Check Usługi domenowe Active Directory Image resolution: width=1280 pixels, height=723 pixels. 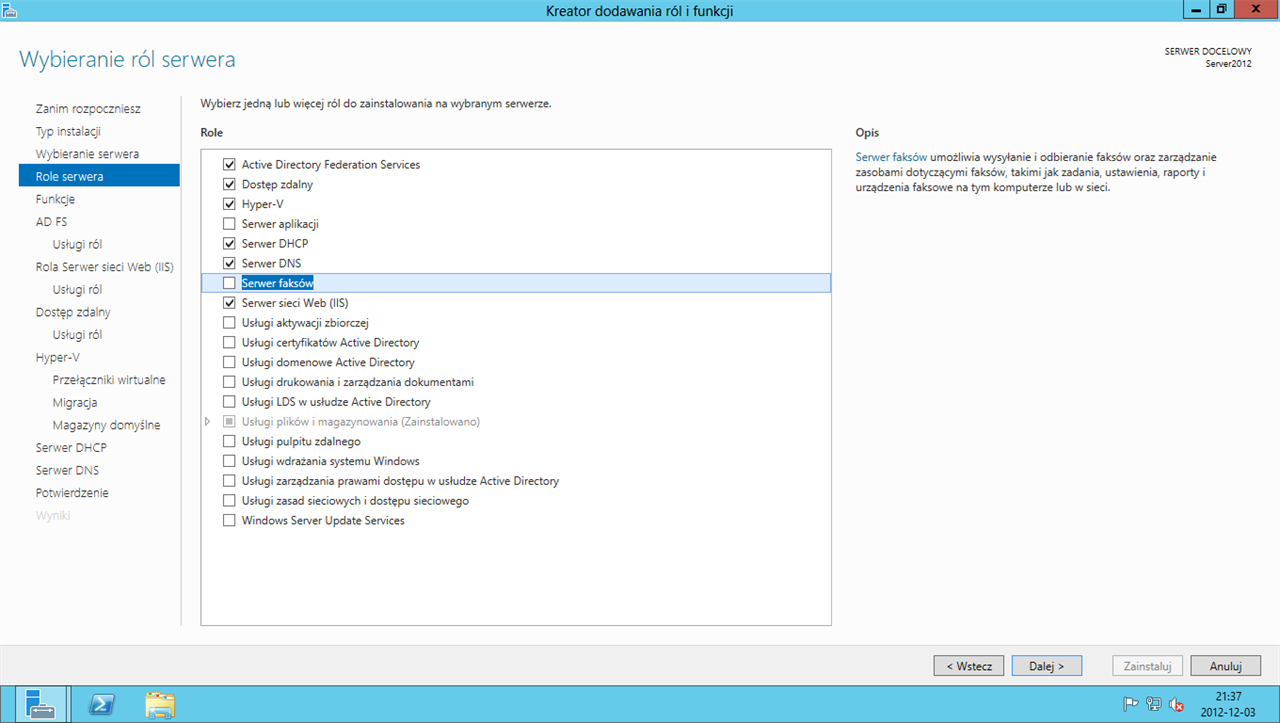pyautogui.click(x=229, y=362)
